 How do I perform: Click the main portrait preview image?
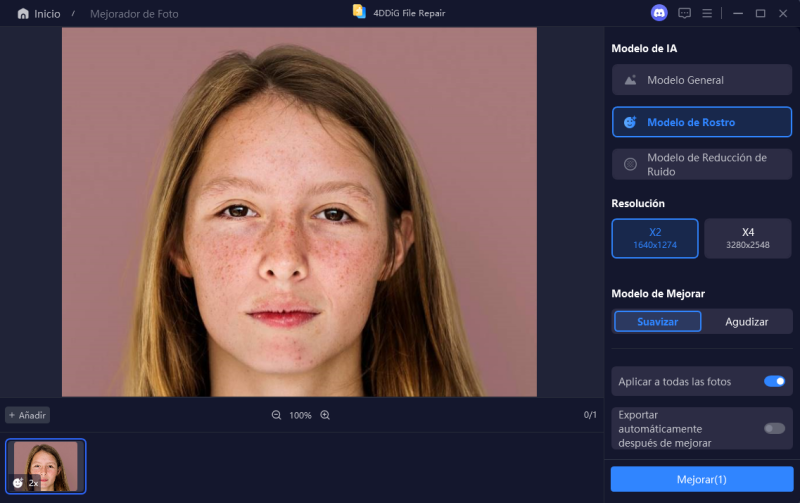click(x=299, y=212)
